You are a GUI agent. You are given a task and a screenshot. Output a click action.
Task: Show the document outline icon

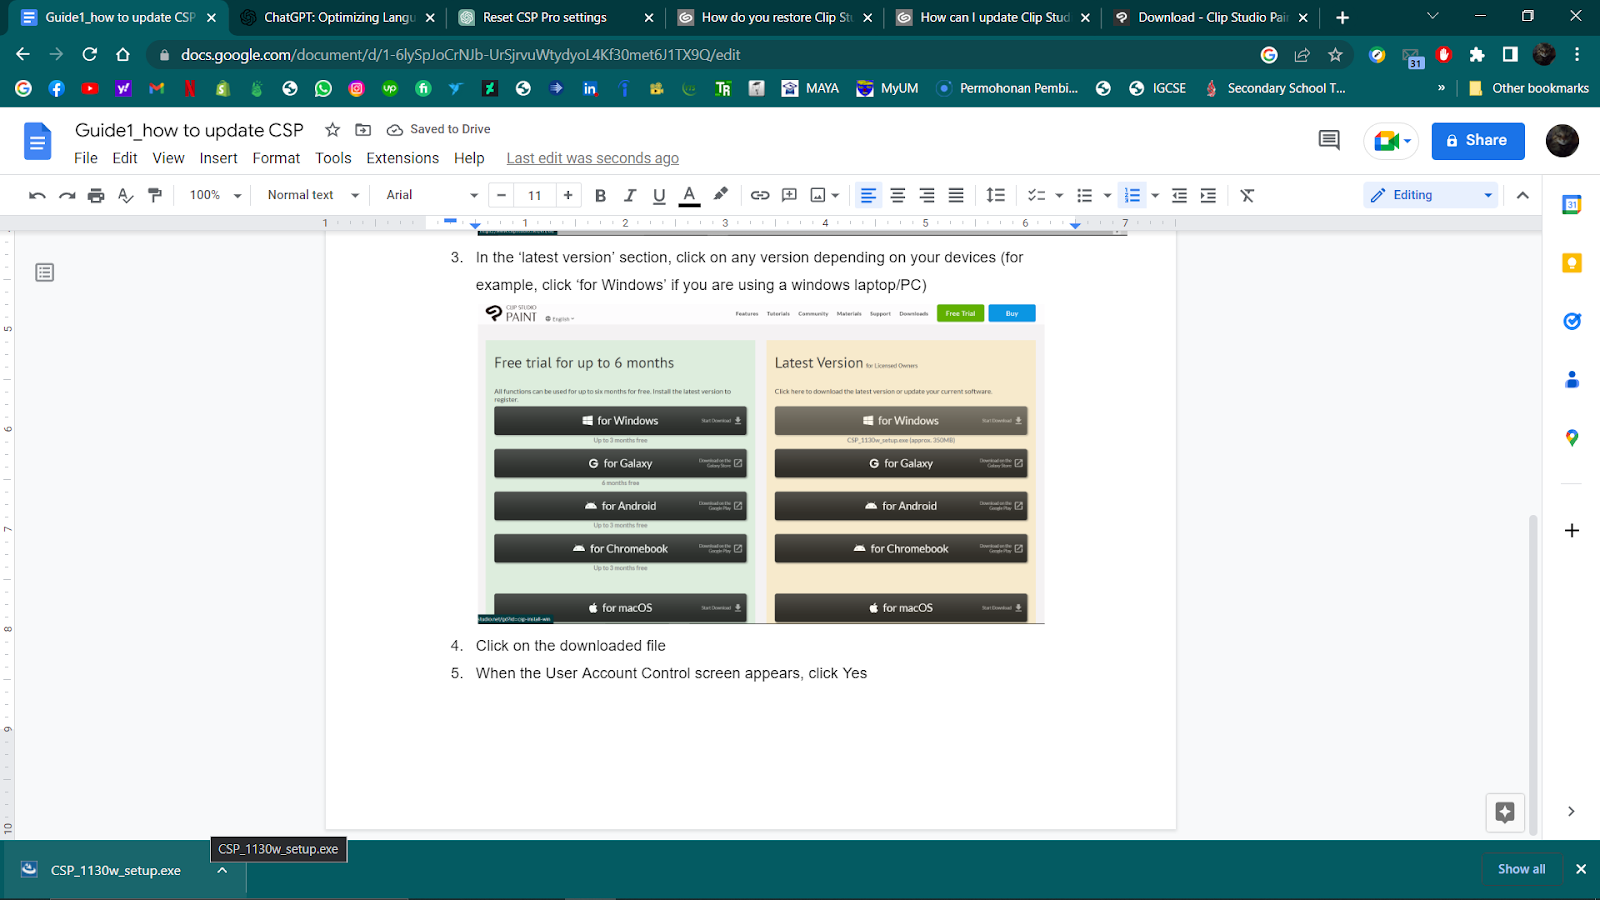coord(44,272)
